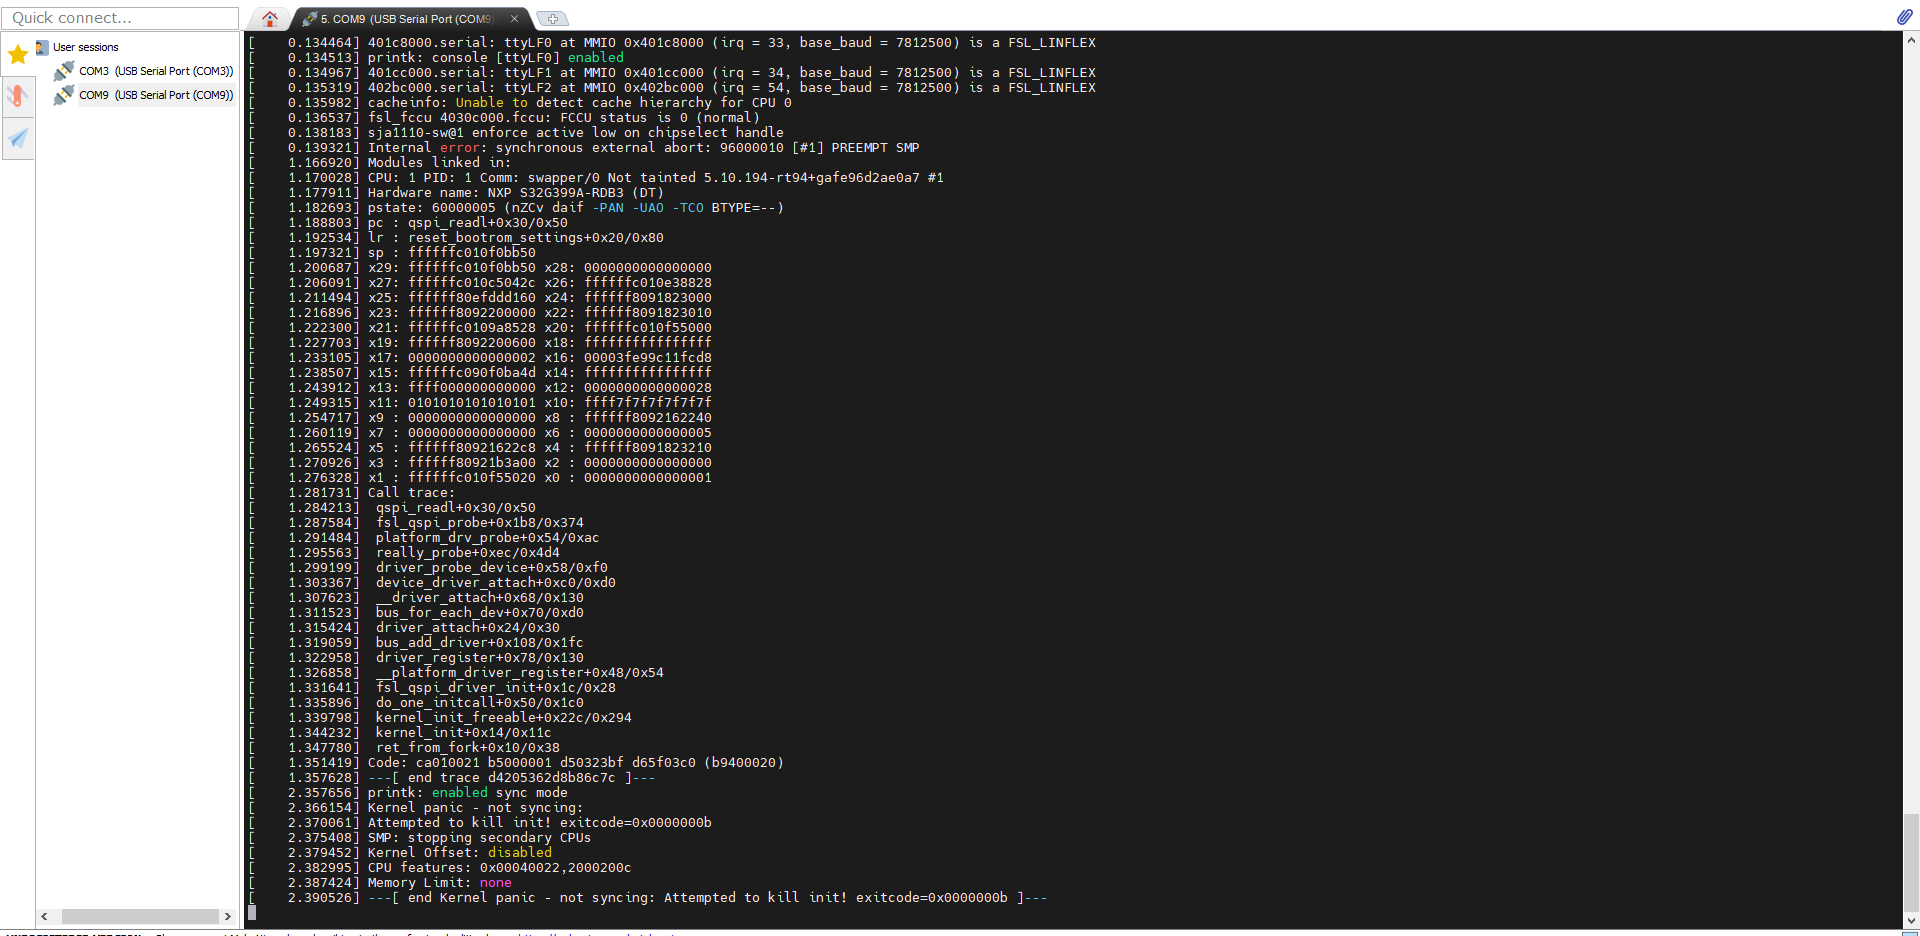1920x936 pixels.
Task: Click the scroll-up chevron of the vertical scrollbar
Action: 1911,41
